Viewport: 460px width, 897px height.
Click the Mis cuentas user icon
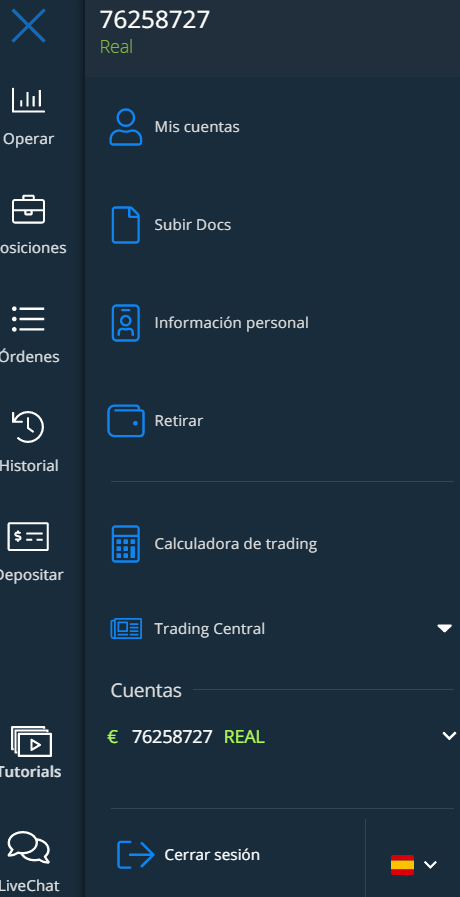point(126,127)
